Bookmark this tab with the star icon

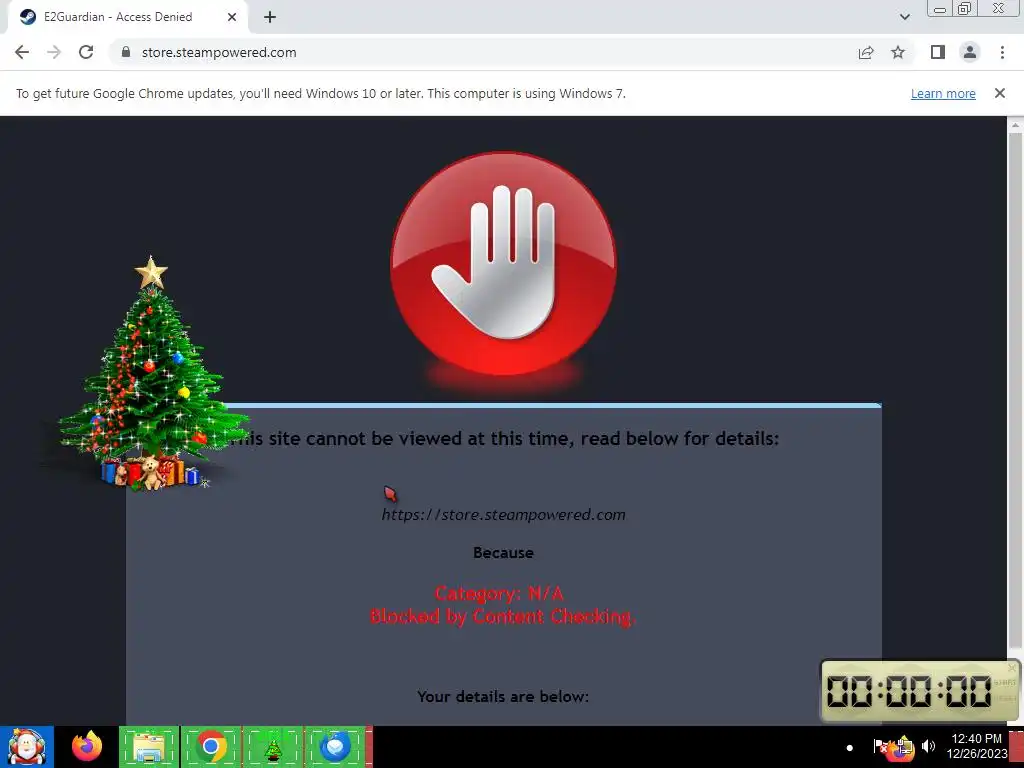click(x=898, y=52)
